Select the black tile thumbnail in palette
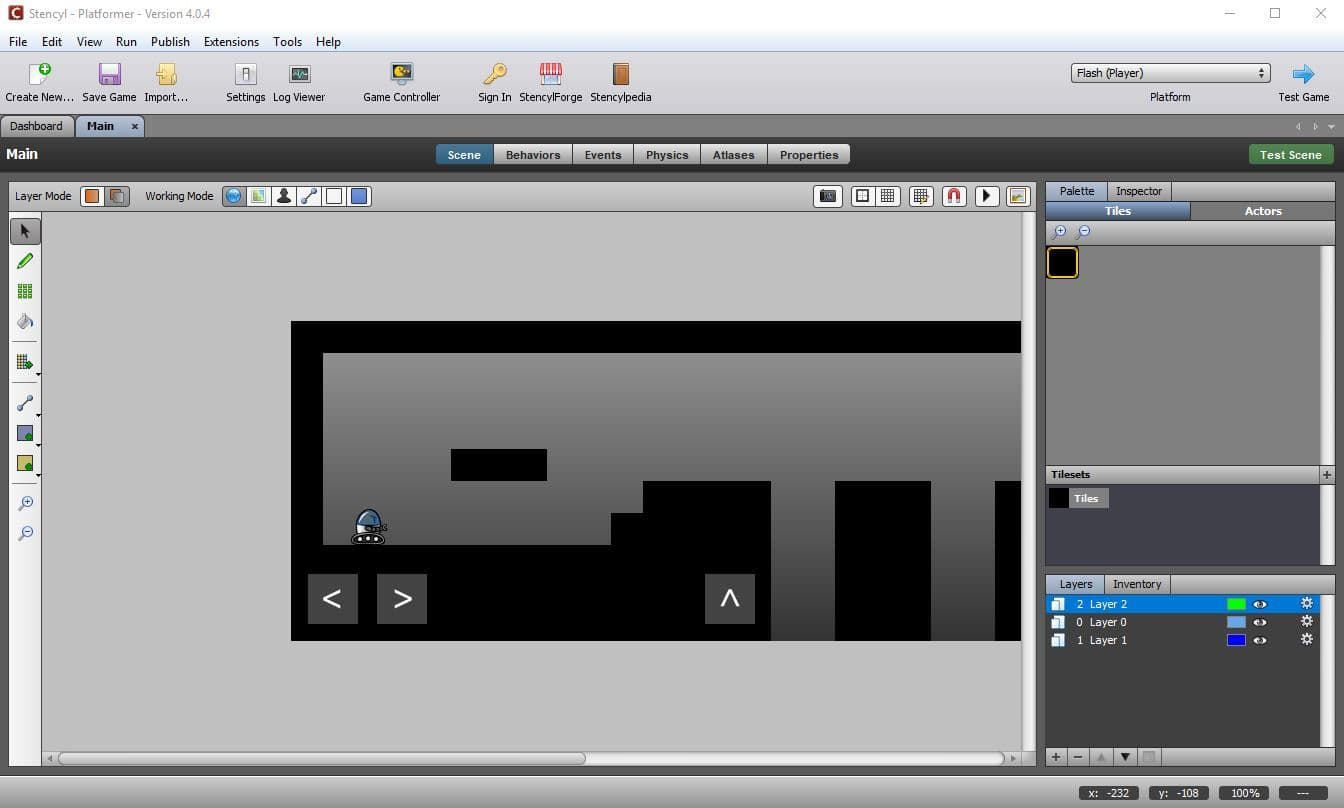The image size is (1344, 808). tap(1062, 262)
